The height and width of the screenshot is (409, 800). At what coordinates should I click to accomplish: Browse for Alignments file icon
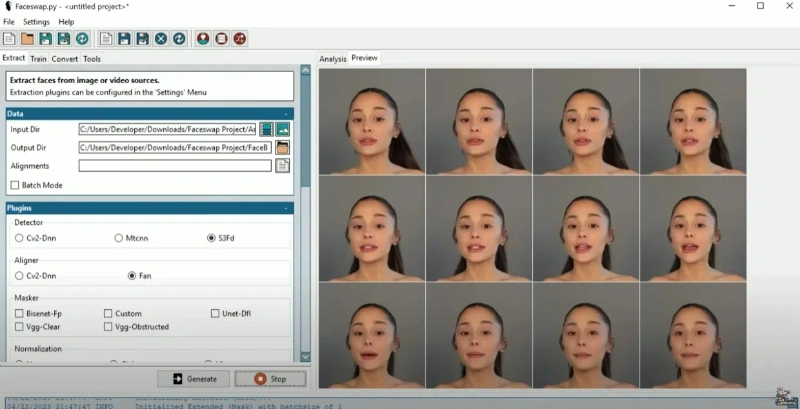283,166
